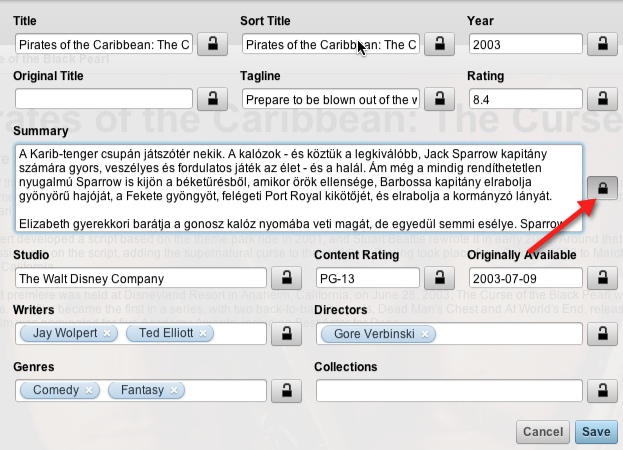Toggle the Rating field lock

tap(602, 98)
